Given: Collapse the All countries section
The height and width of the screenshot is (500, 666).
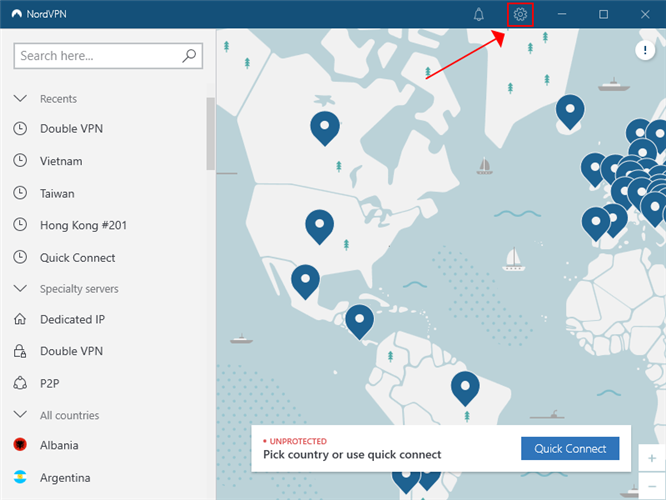Looking at the screenshot, I should click(x=20, y=415).
